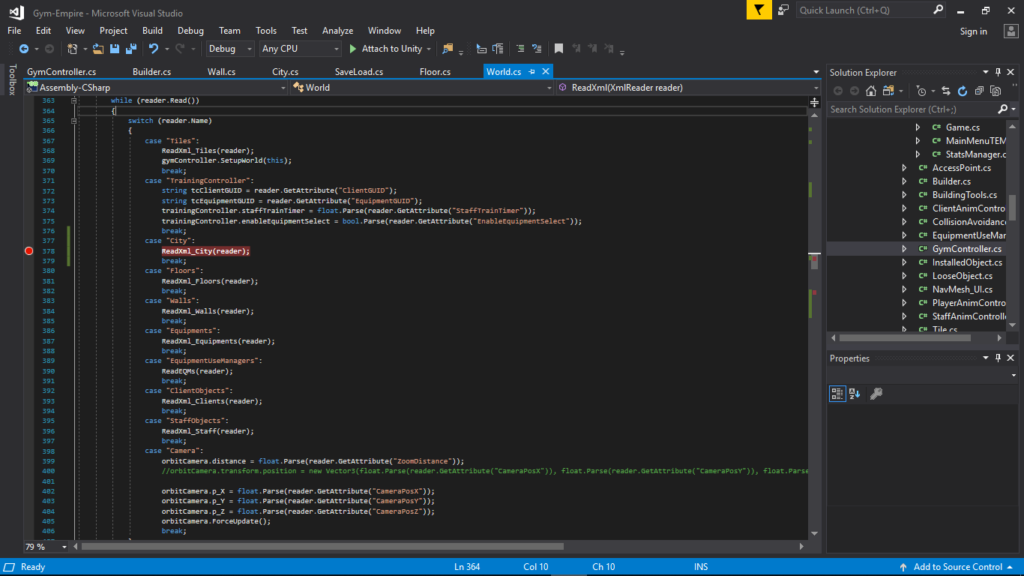Open the Debug configuration dropdown
1024x576 pixels.
(x=229, y=48)
